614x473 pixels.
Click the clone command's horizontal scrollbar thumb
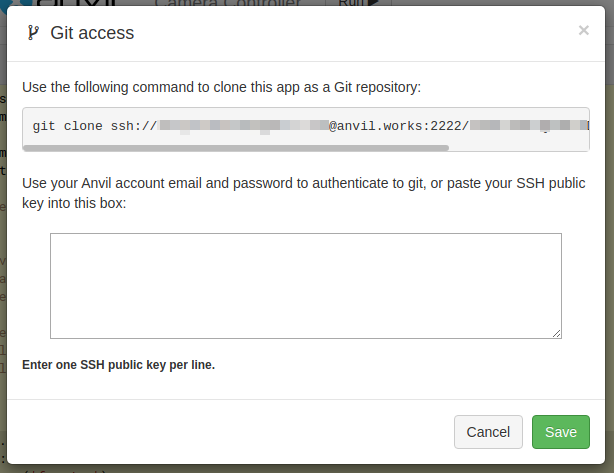pos(235,147)
